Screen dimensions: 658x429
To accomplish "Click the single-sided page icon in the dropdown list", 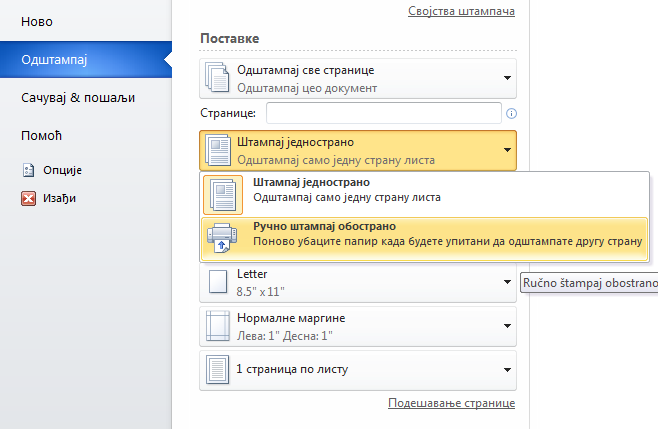I will [223, 195].
